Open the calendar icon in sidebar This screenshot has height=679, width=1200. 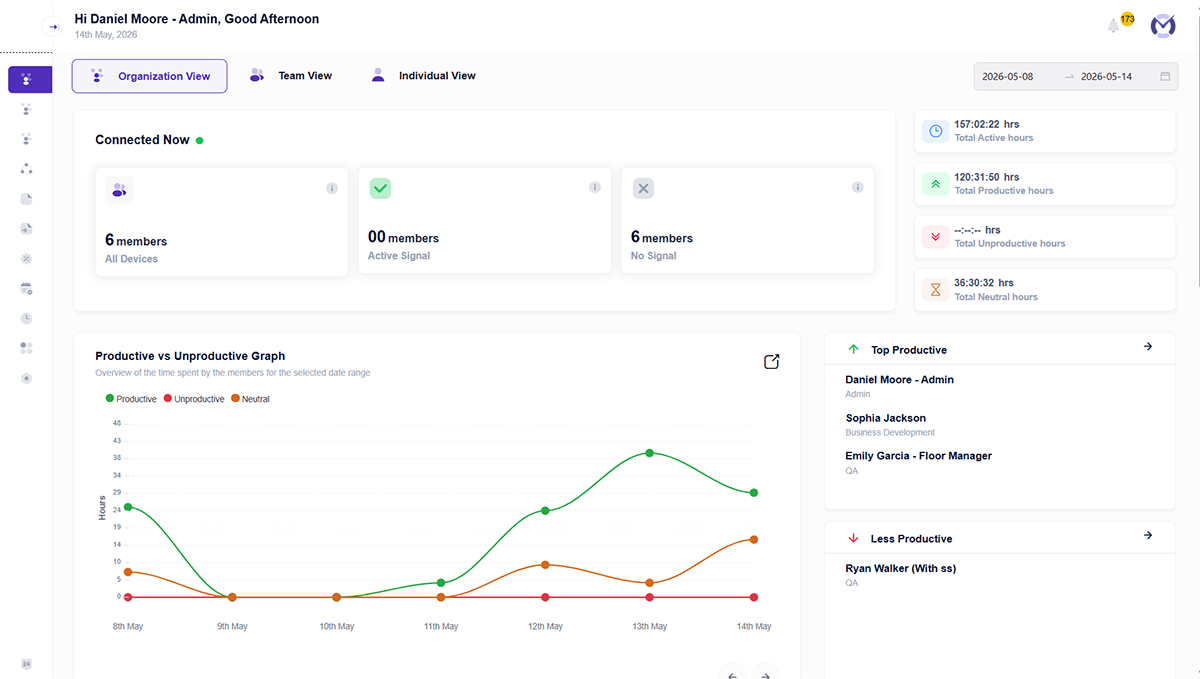(x=26, y=288)
